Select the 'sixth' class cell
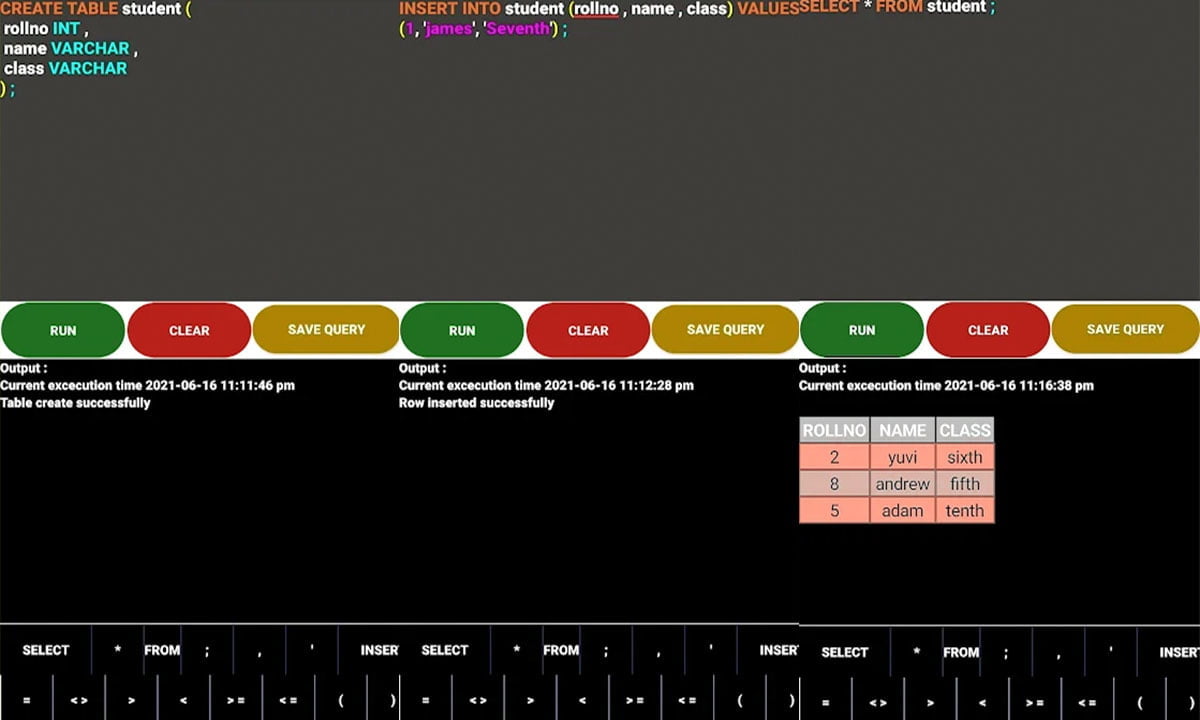This screenshot has height=720, width=1200. [x=965, y=457]
